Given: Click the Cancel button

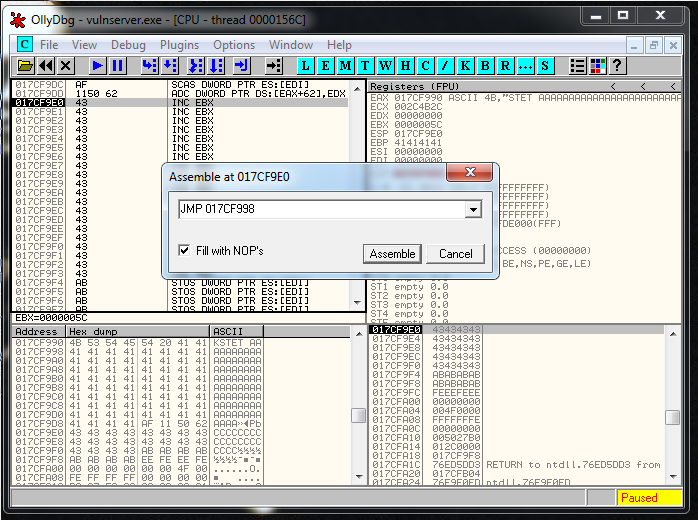Looking at the screenshot, I should point(455,254).
